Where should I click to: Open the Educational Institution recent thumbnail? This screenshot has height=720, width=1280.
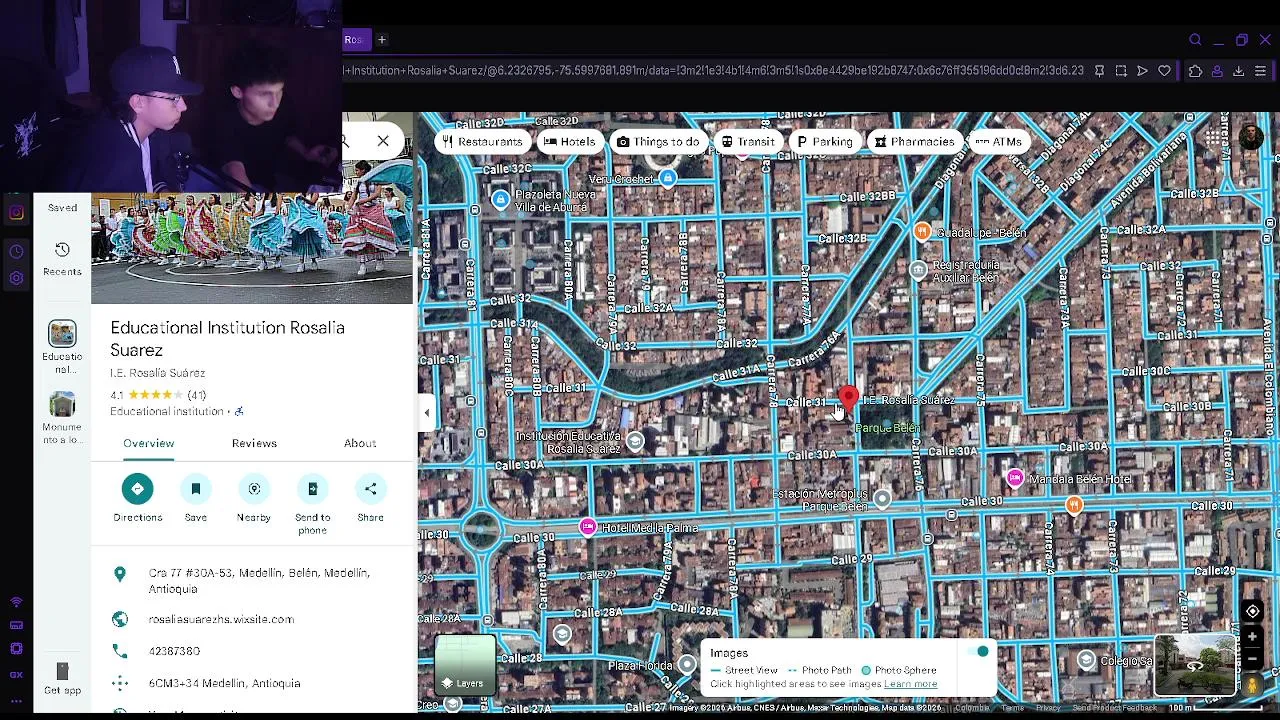[x=62, y=333]
